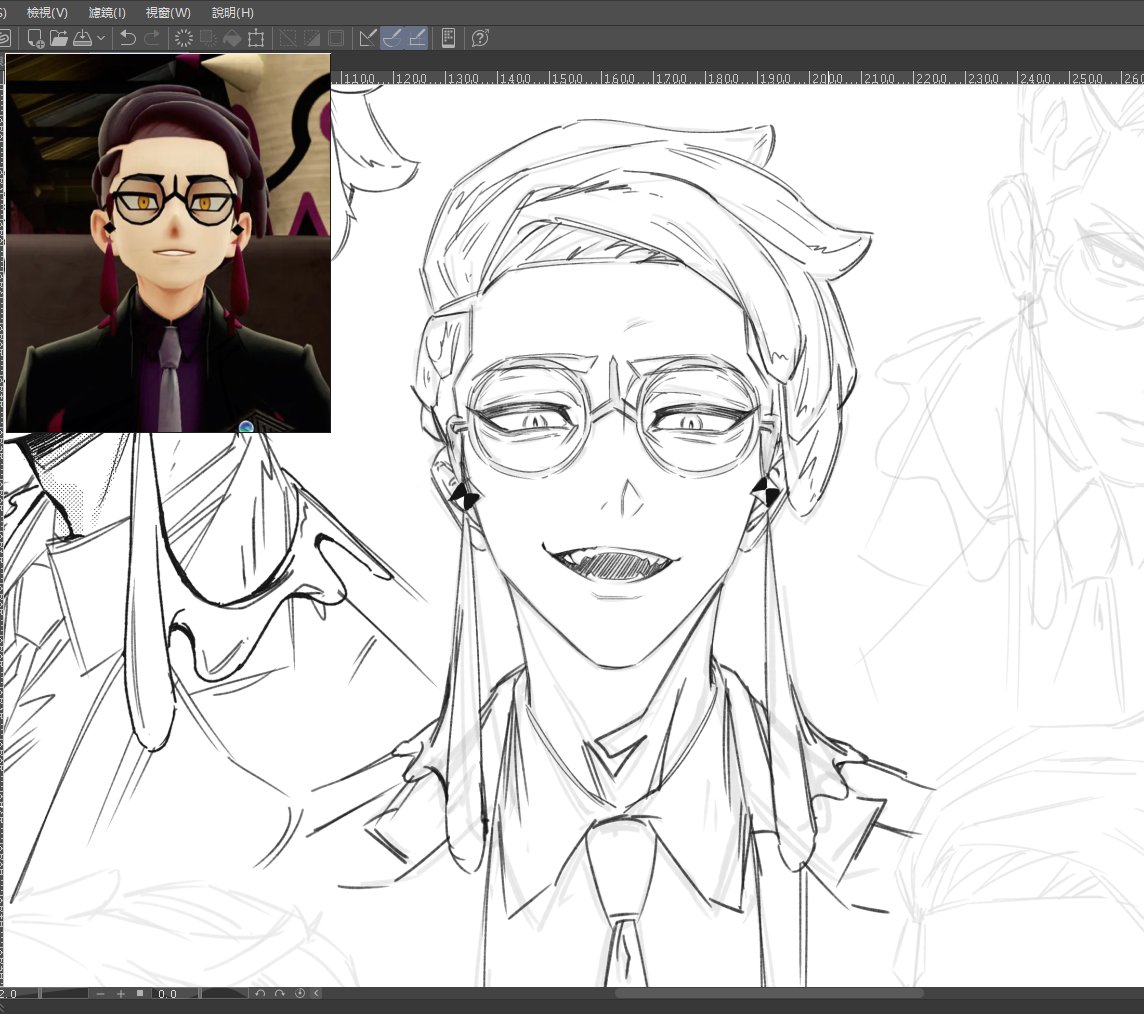Click Clear outside selection icon
The width and height of the screenshot is (1144, 1014).
pyautogui.click(x=208, y=38)
